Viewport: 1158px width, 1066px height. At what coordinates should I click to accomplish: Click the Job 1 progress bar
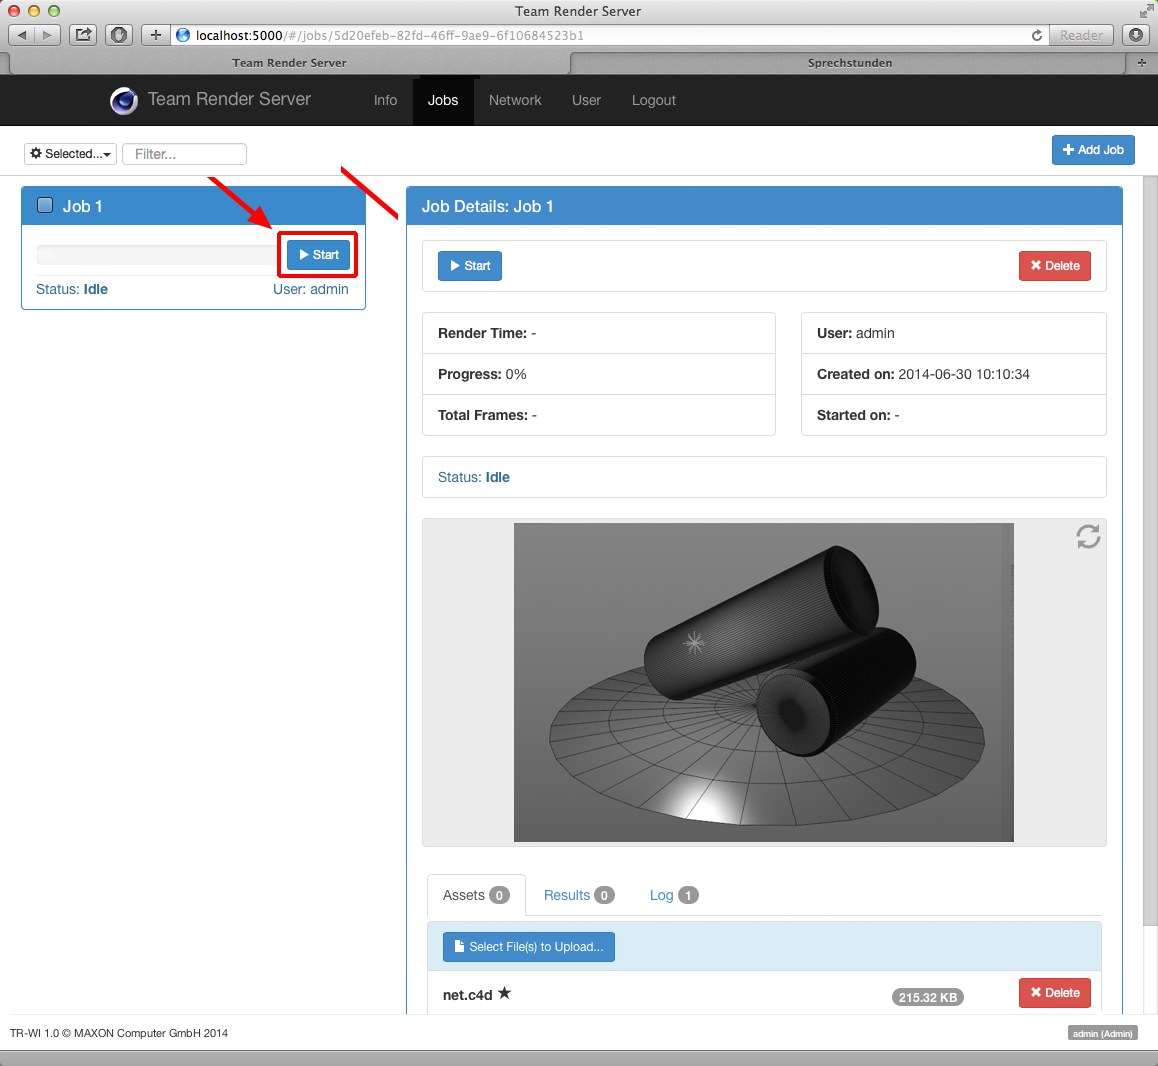pos(157,255)
